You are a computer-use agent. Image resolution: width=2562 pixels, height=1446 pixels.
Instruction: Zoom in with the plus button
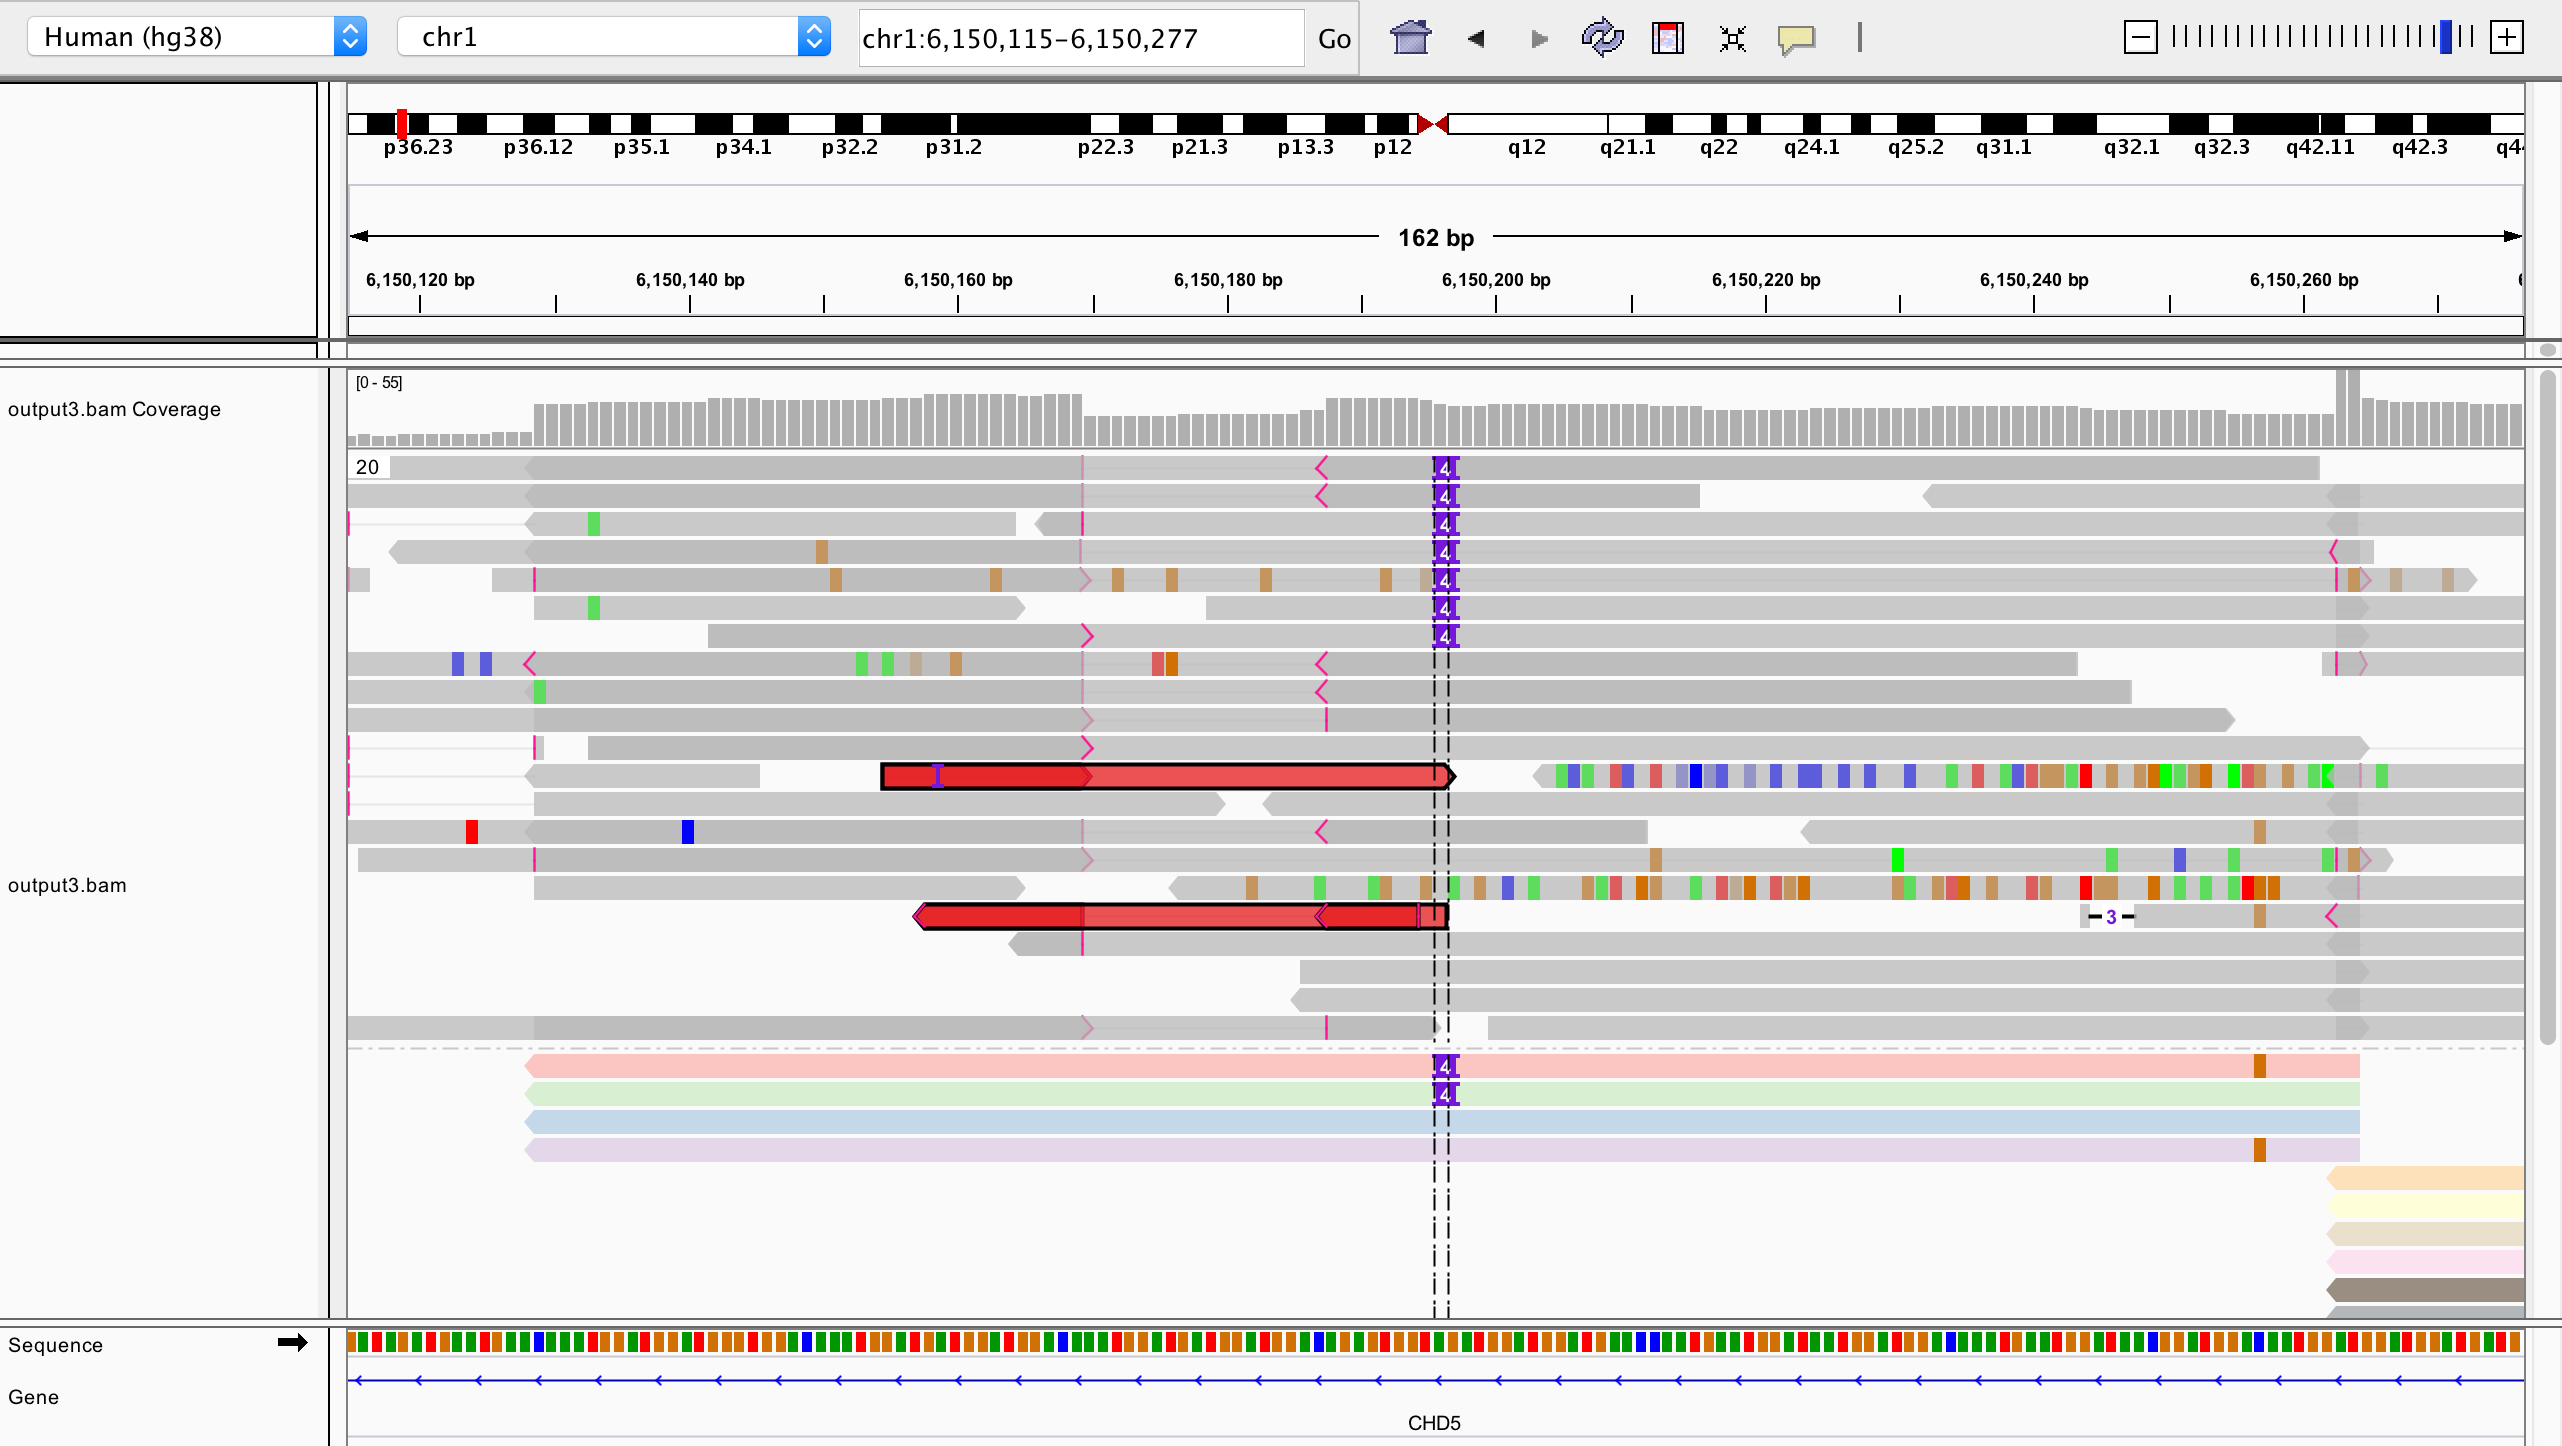2506,38
